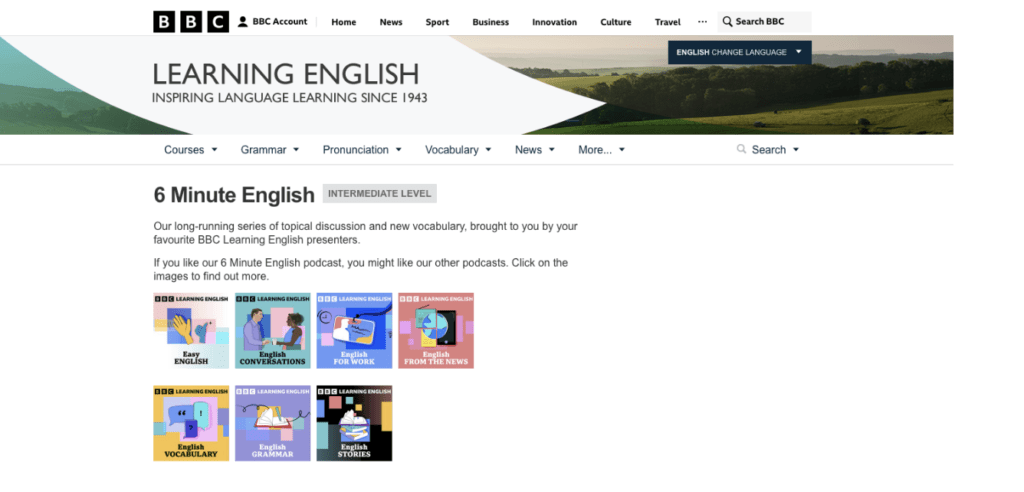Open the Innovation section
Screen dimensions: 1024x492
click(x=554, y=22)
